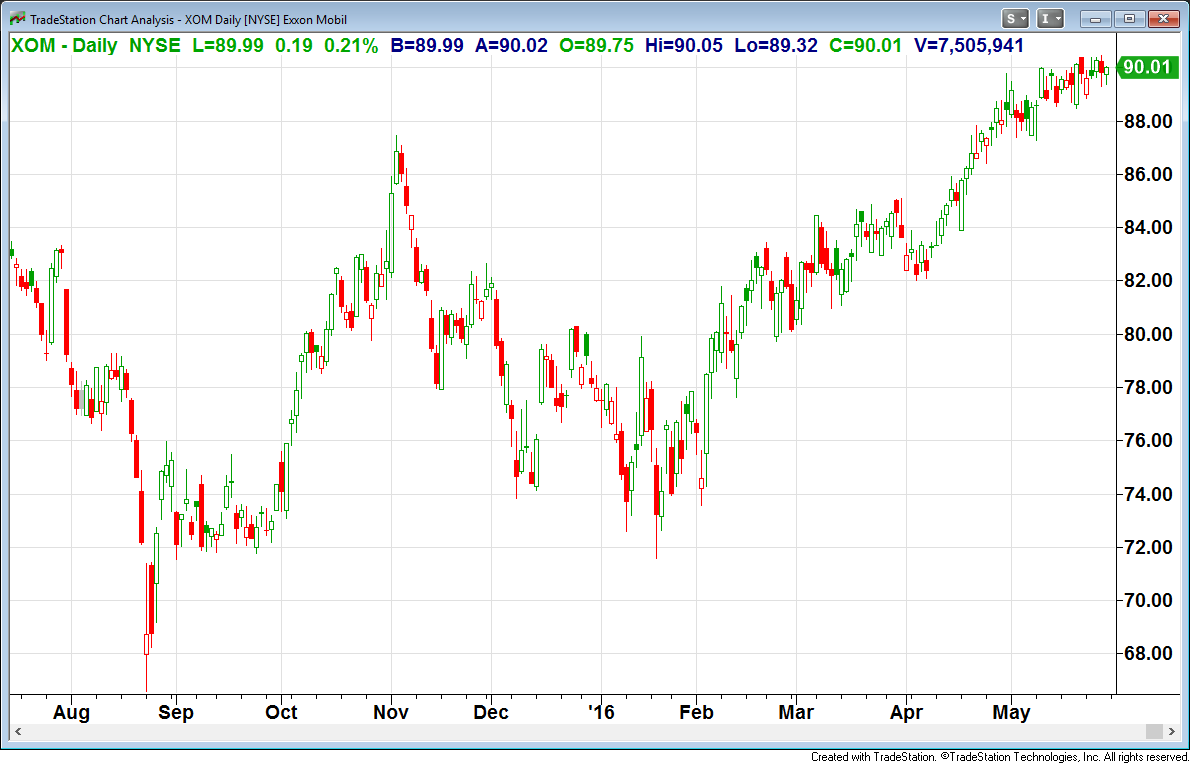This screenshot has height=763, width=1190.
Task: Click the 'L=89.99' last price value
Action: click(228, 46)
